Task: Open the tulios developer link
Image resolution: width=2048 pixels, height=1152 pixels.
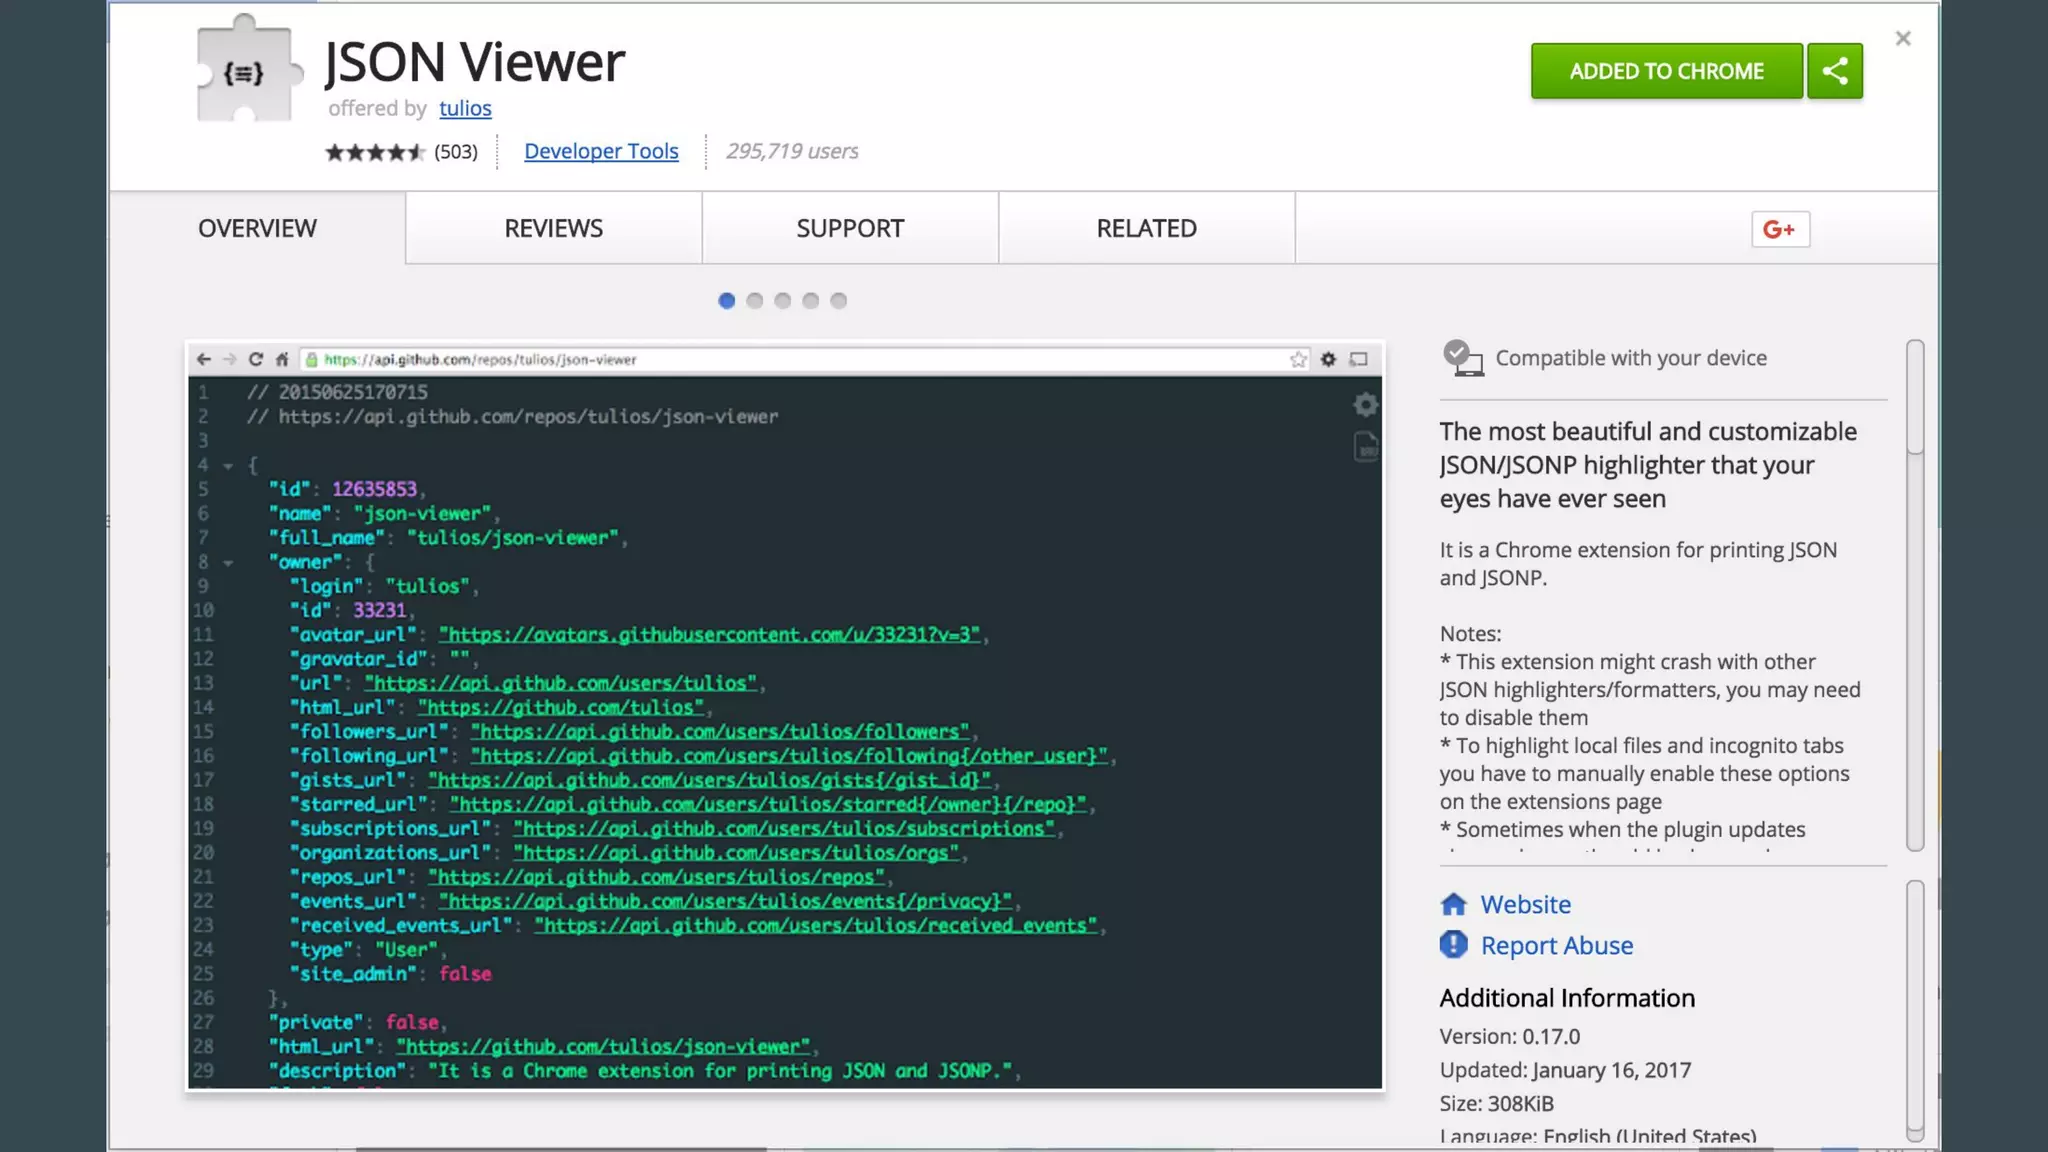Action: (465, 108)
